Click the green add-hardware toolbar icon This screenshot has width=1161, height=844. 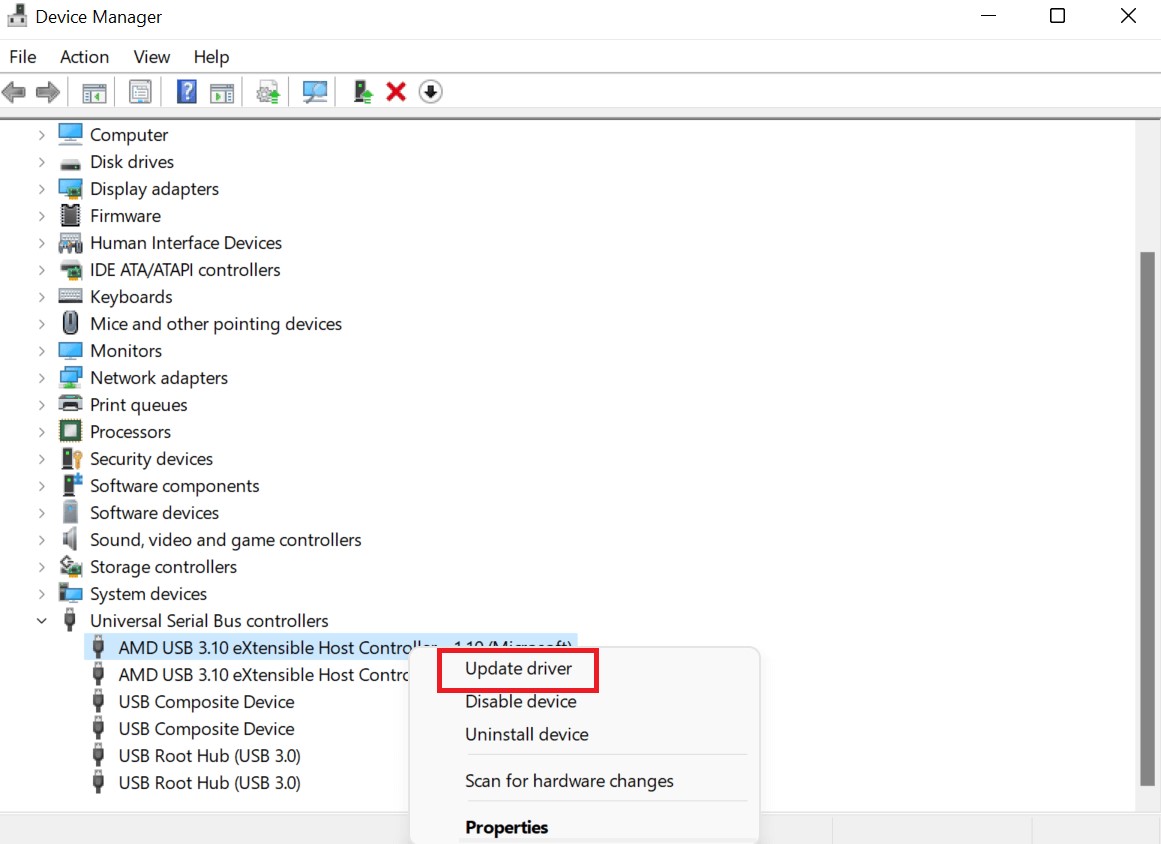tap(364, 92)
